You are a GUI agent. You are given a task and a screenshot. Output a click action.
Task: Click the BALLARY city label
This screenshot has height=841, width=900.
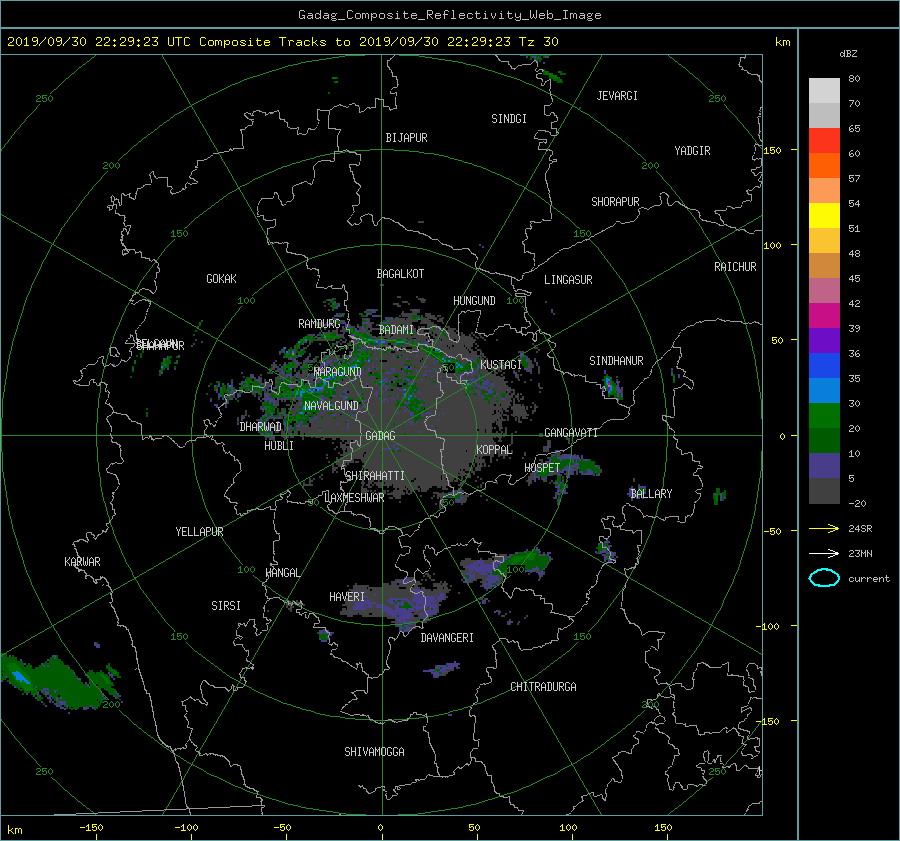[x=651, y=494]
